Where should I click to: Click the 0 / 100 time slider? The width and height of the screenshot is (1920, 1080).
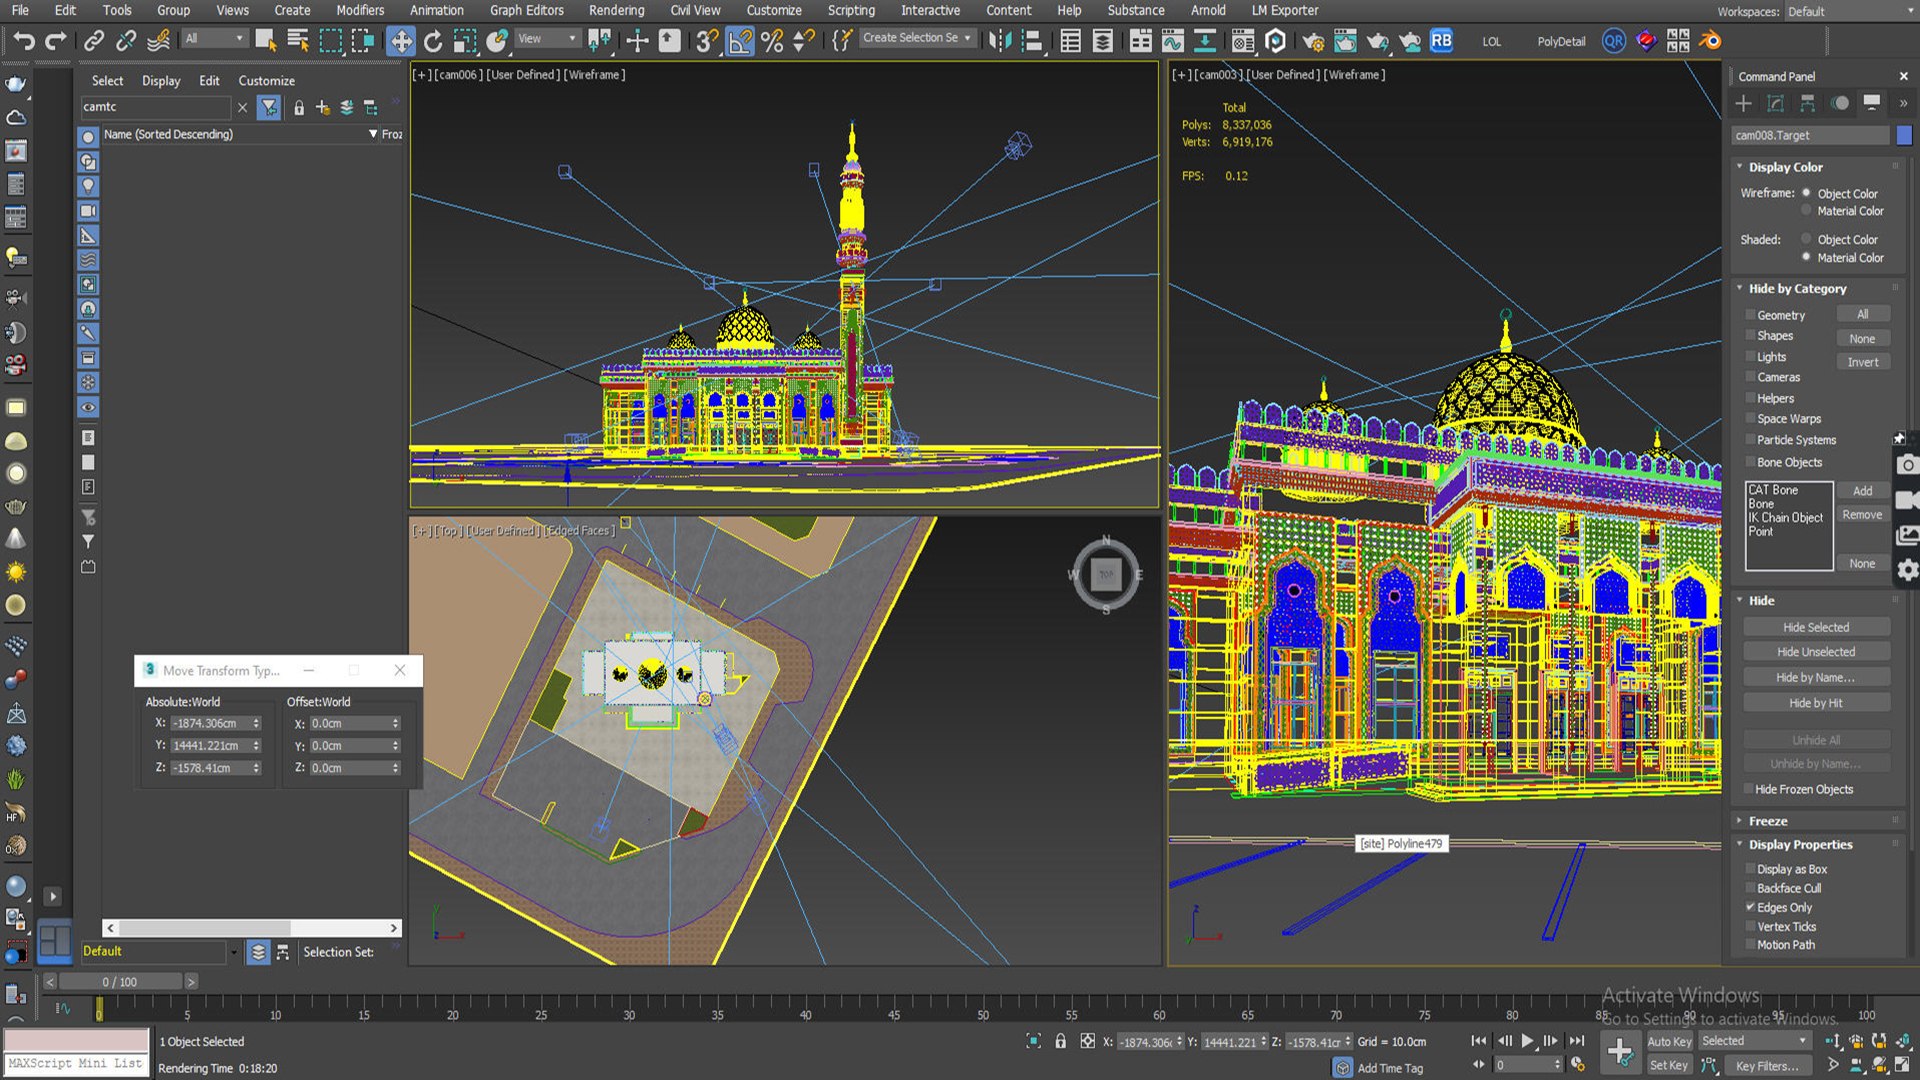(x=120, y=982)
